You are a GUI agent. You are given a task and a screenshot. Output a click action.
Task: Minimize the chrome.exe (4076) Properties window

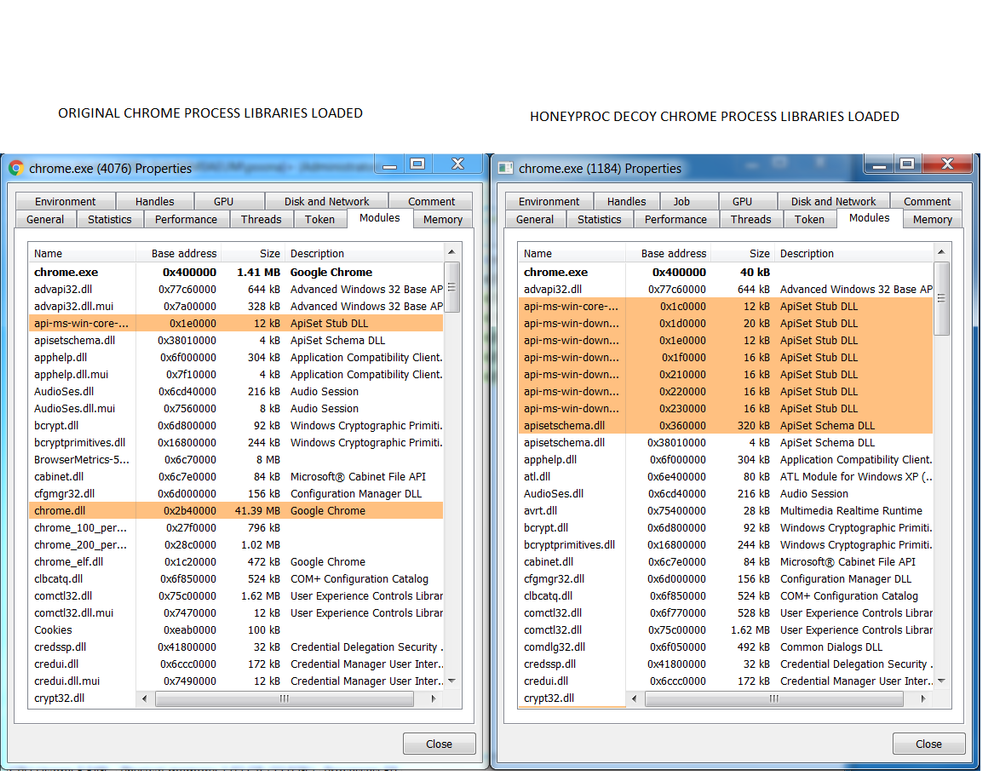[x=391, y=164]
